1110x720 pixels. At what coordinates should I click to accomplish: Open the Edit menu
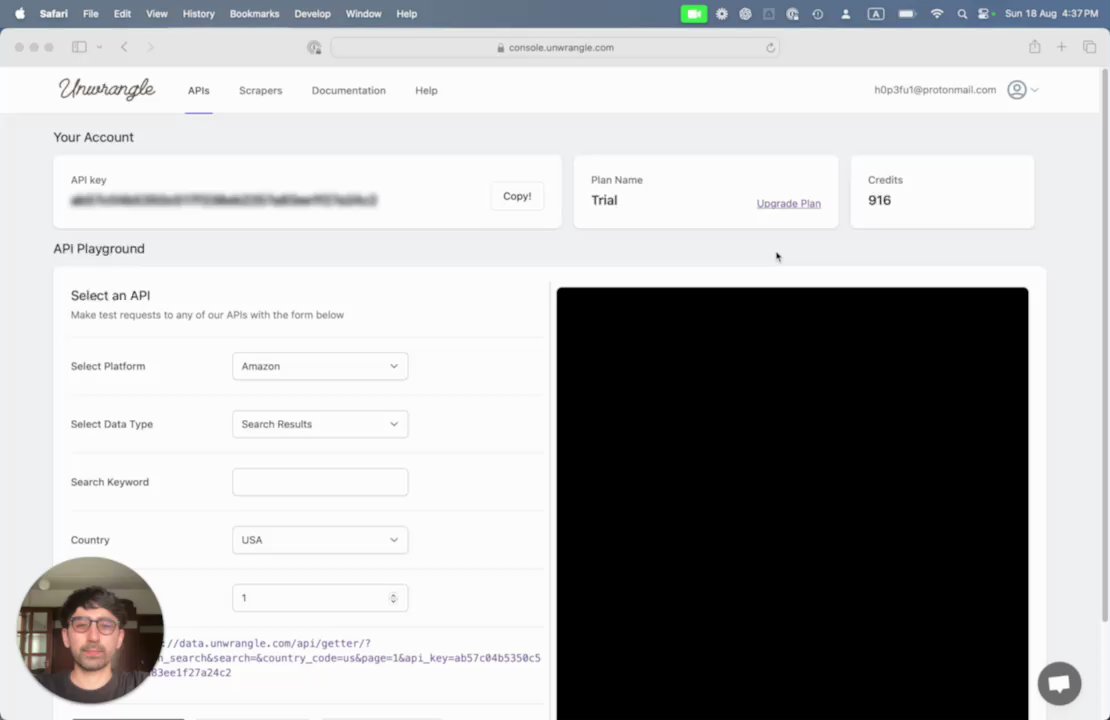[x=122, y=13]
